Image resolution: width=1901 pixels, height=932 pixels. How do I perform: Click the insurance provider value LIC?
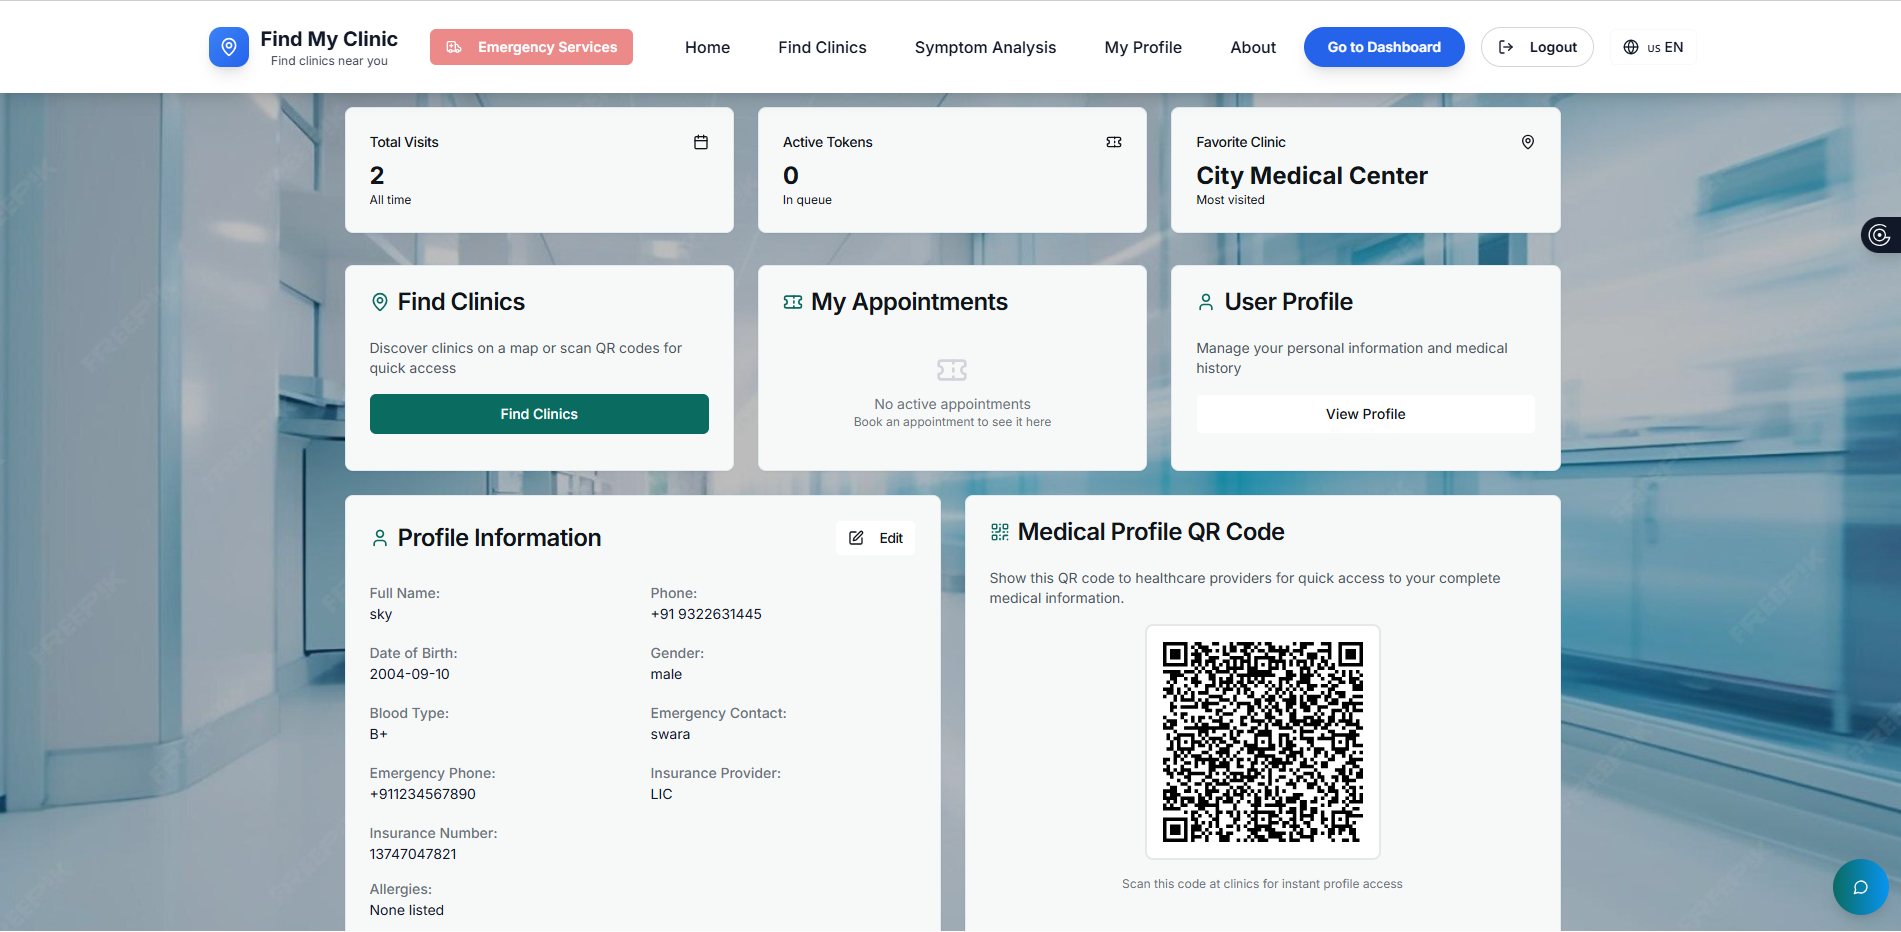pos(661,794)
